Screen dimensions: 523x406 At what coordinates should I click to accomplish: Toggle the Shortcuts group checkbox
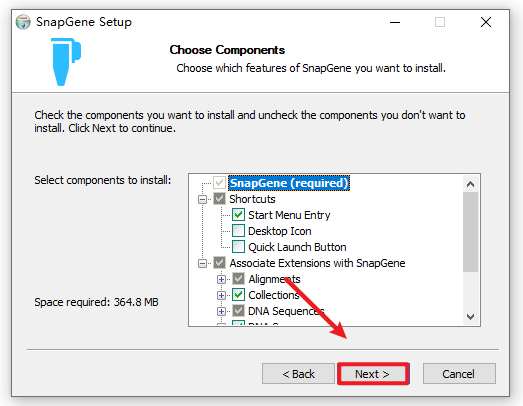pyautogui.click(x=219, y=199)
